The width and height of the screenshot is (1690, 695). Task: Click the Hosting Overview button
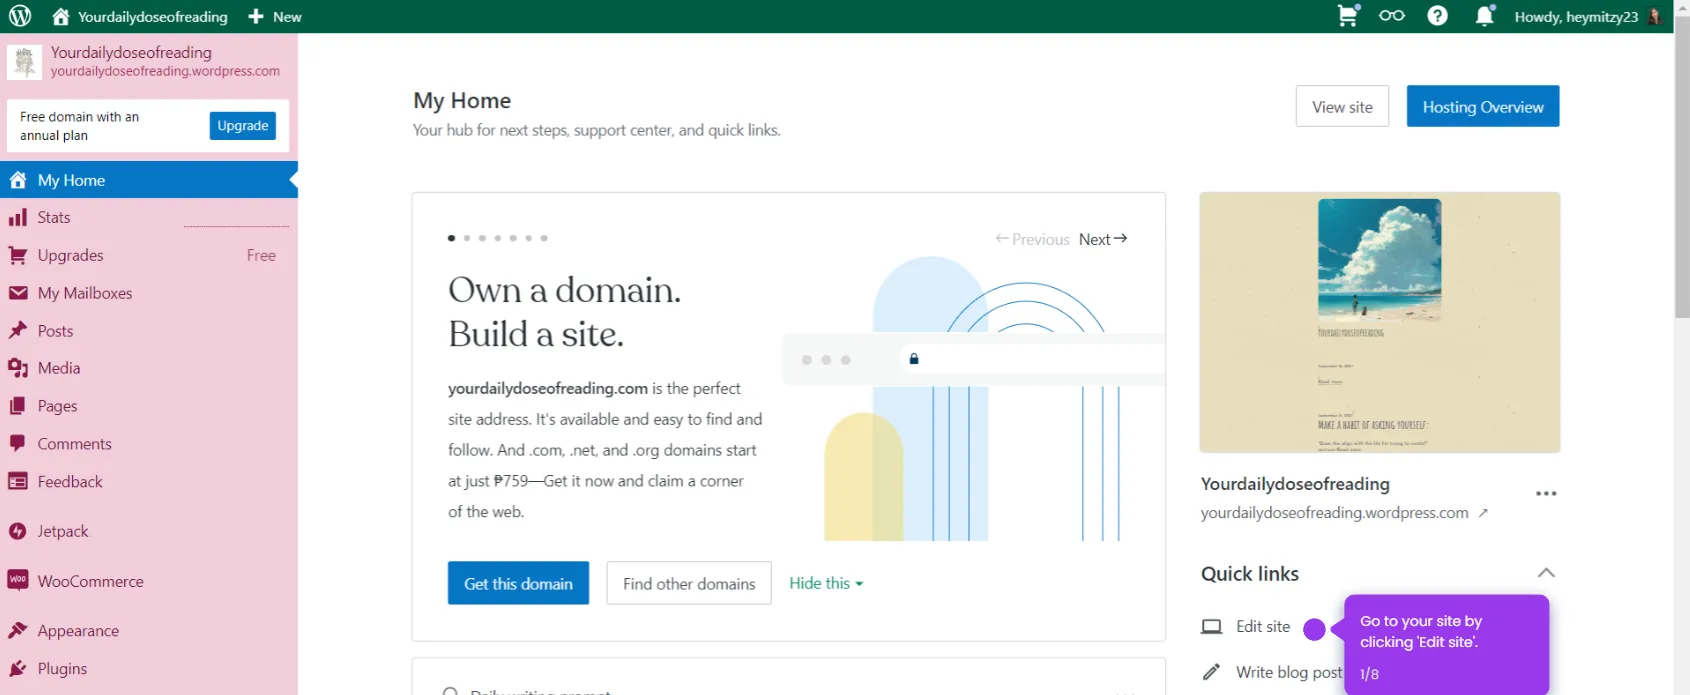(x=1483, y=107)
